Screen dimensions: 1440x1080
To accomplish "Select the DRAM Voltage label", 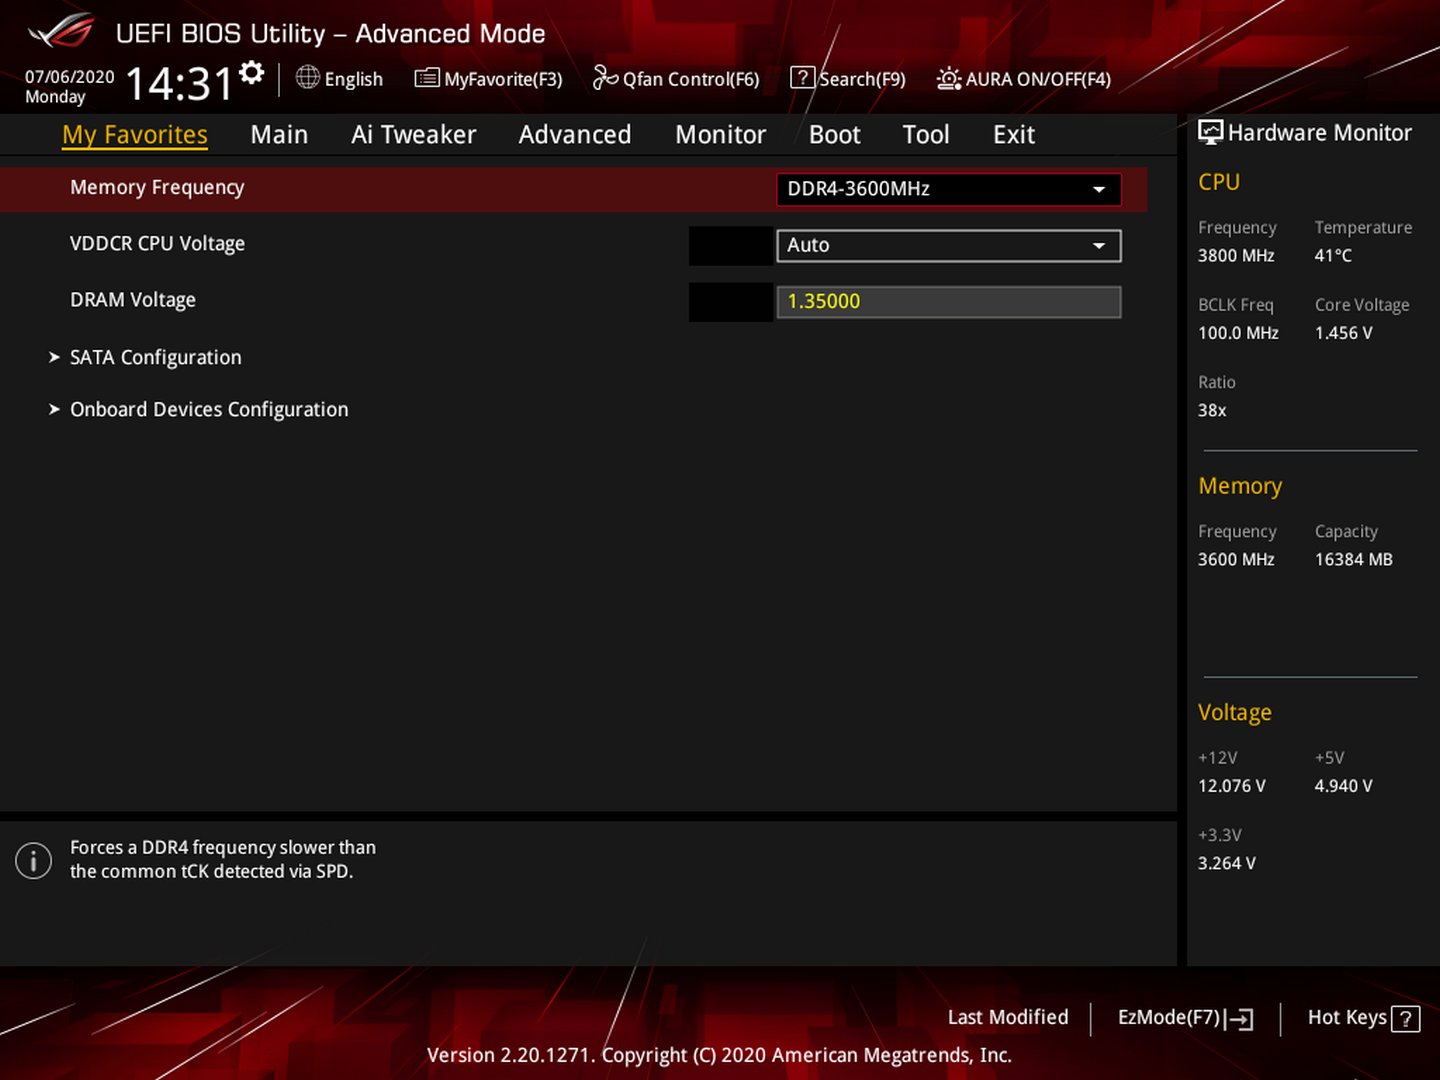I will pyautogui.click(x=133, y=299).
